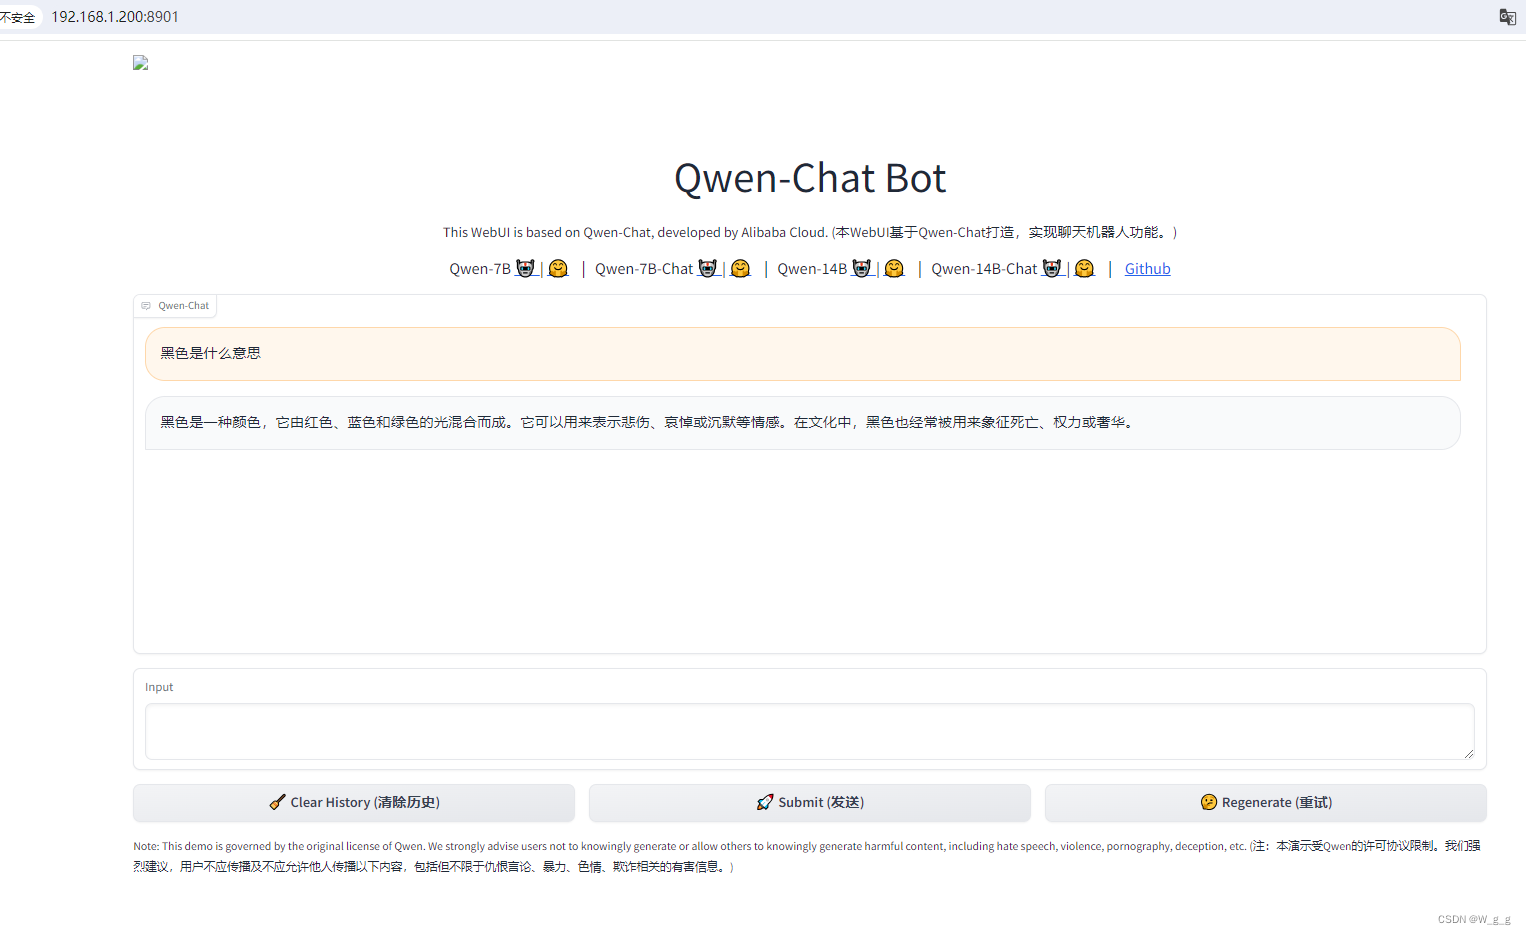The height and width of the screenshot is (935, 1526).
Task: Click the robot icon next to Qwen-7B-Chat
Action: tap(707, 268)
